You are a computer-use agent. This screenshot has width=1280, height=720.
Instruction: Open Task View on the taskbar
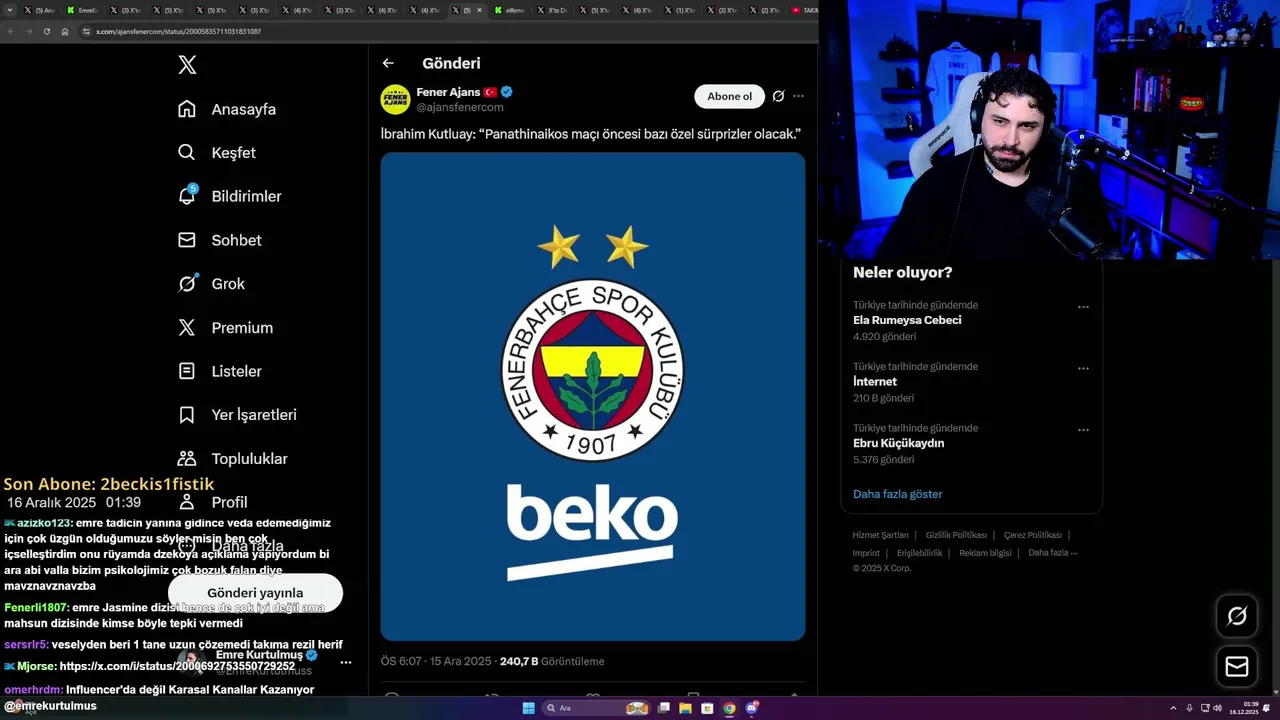(x=663, y=708)
